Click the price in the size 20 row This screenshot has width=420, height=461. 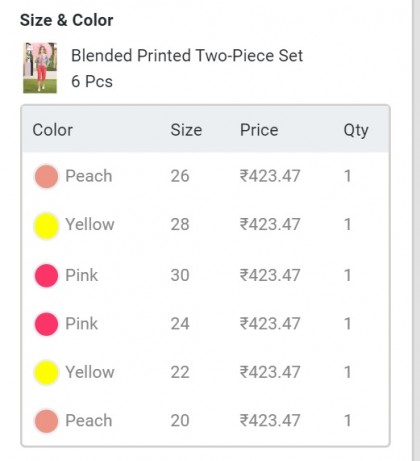pos(270,420)
